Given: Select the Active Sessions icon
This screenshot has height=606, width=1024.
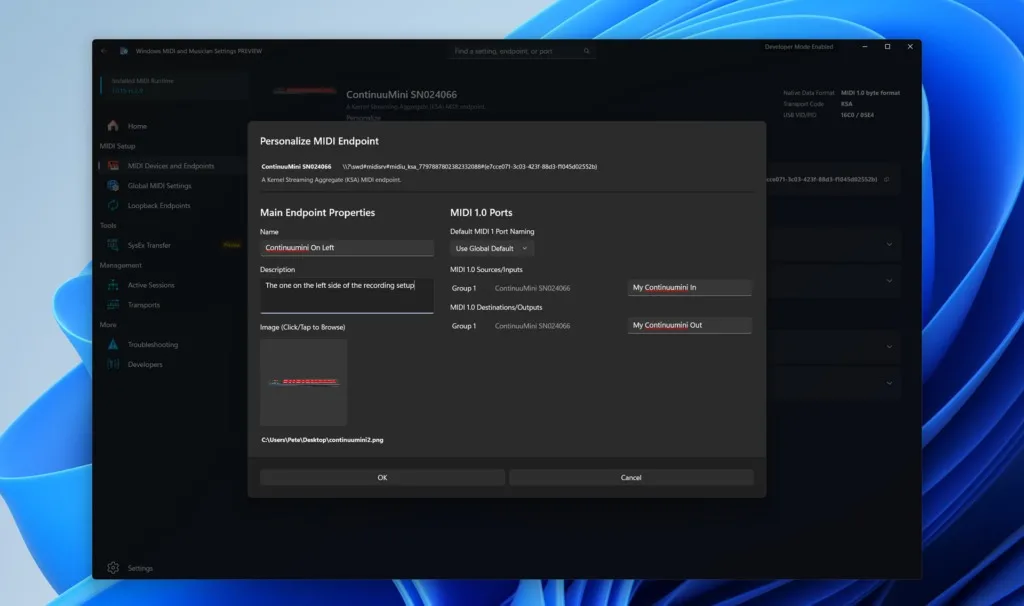Looking at the screenshot, I should pyautogui.click(x=112, y=284).
